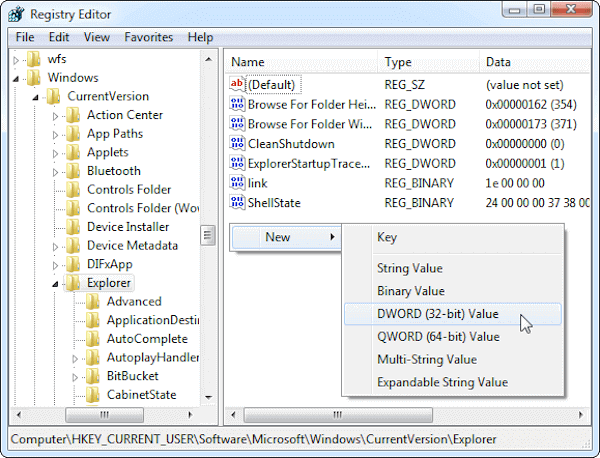Open the View menu
Viewport: 600px width, 458px height.
(x=97, y=37)
